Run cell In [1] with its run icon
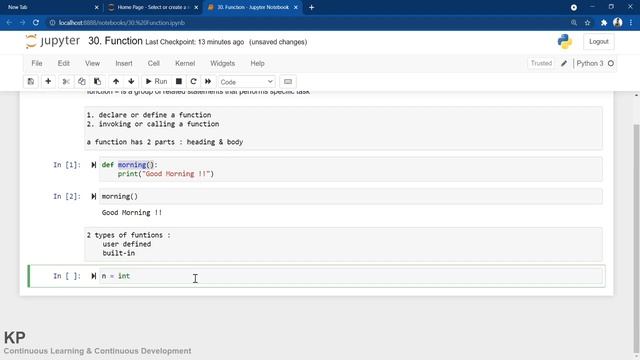This screenshot has width=640, height=360. tap(93, 165)
